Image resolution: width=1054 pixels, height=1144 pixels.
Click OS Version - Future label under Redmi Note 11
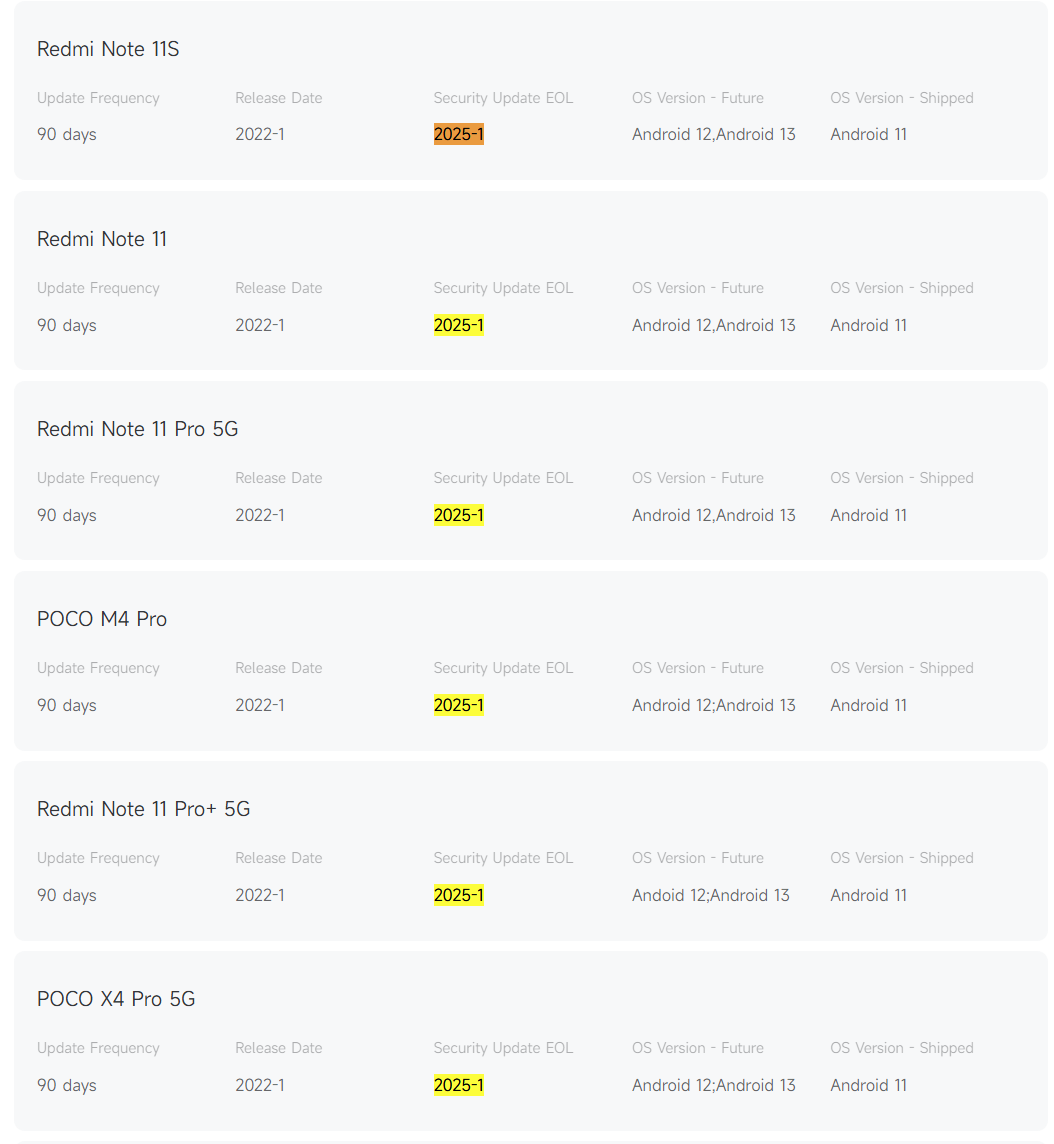tap(697, 288)
